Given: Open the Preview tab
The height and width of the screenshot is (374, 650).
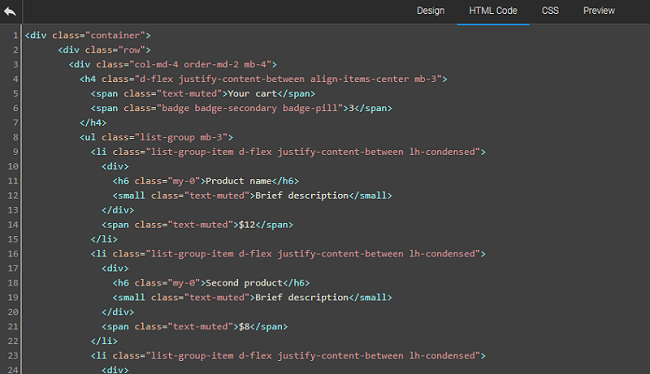Looking at the screenshot, I should [599, 11].
